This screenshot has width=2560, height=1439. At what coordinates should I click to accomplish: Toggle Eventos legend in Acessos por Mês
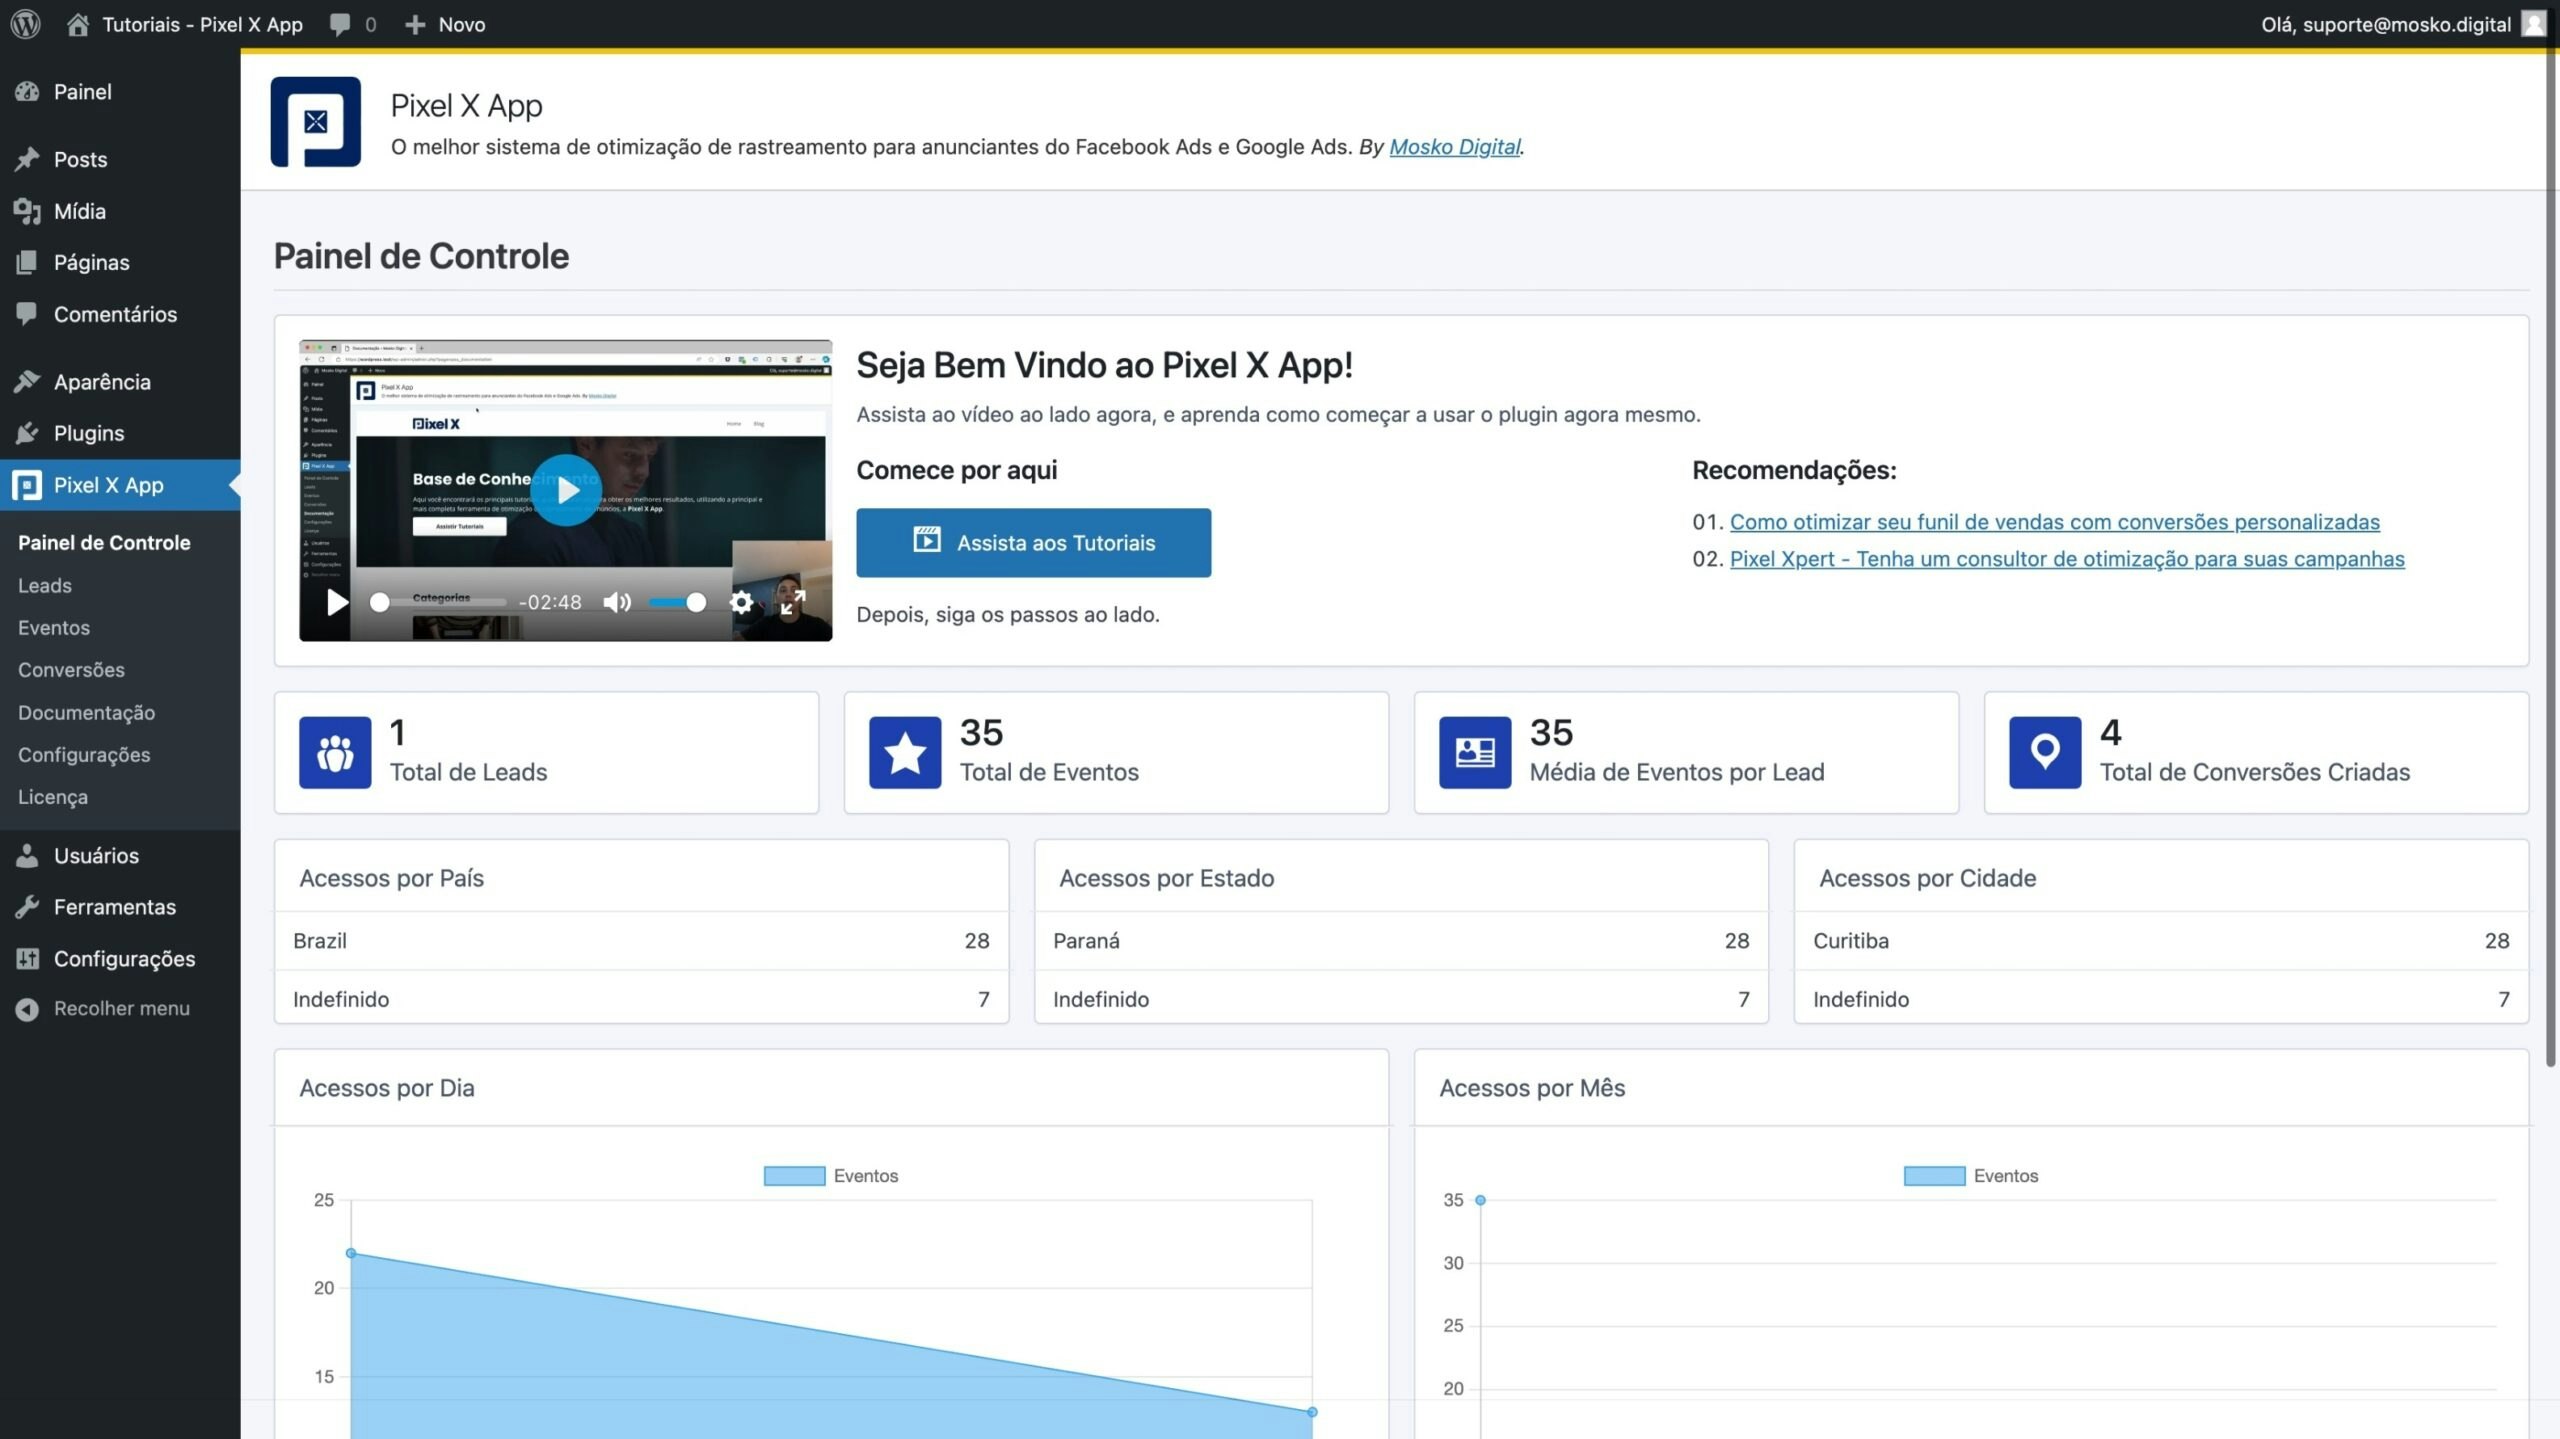pyautogui.click(x=1971, y=1175)
